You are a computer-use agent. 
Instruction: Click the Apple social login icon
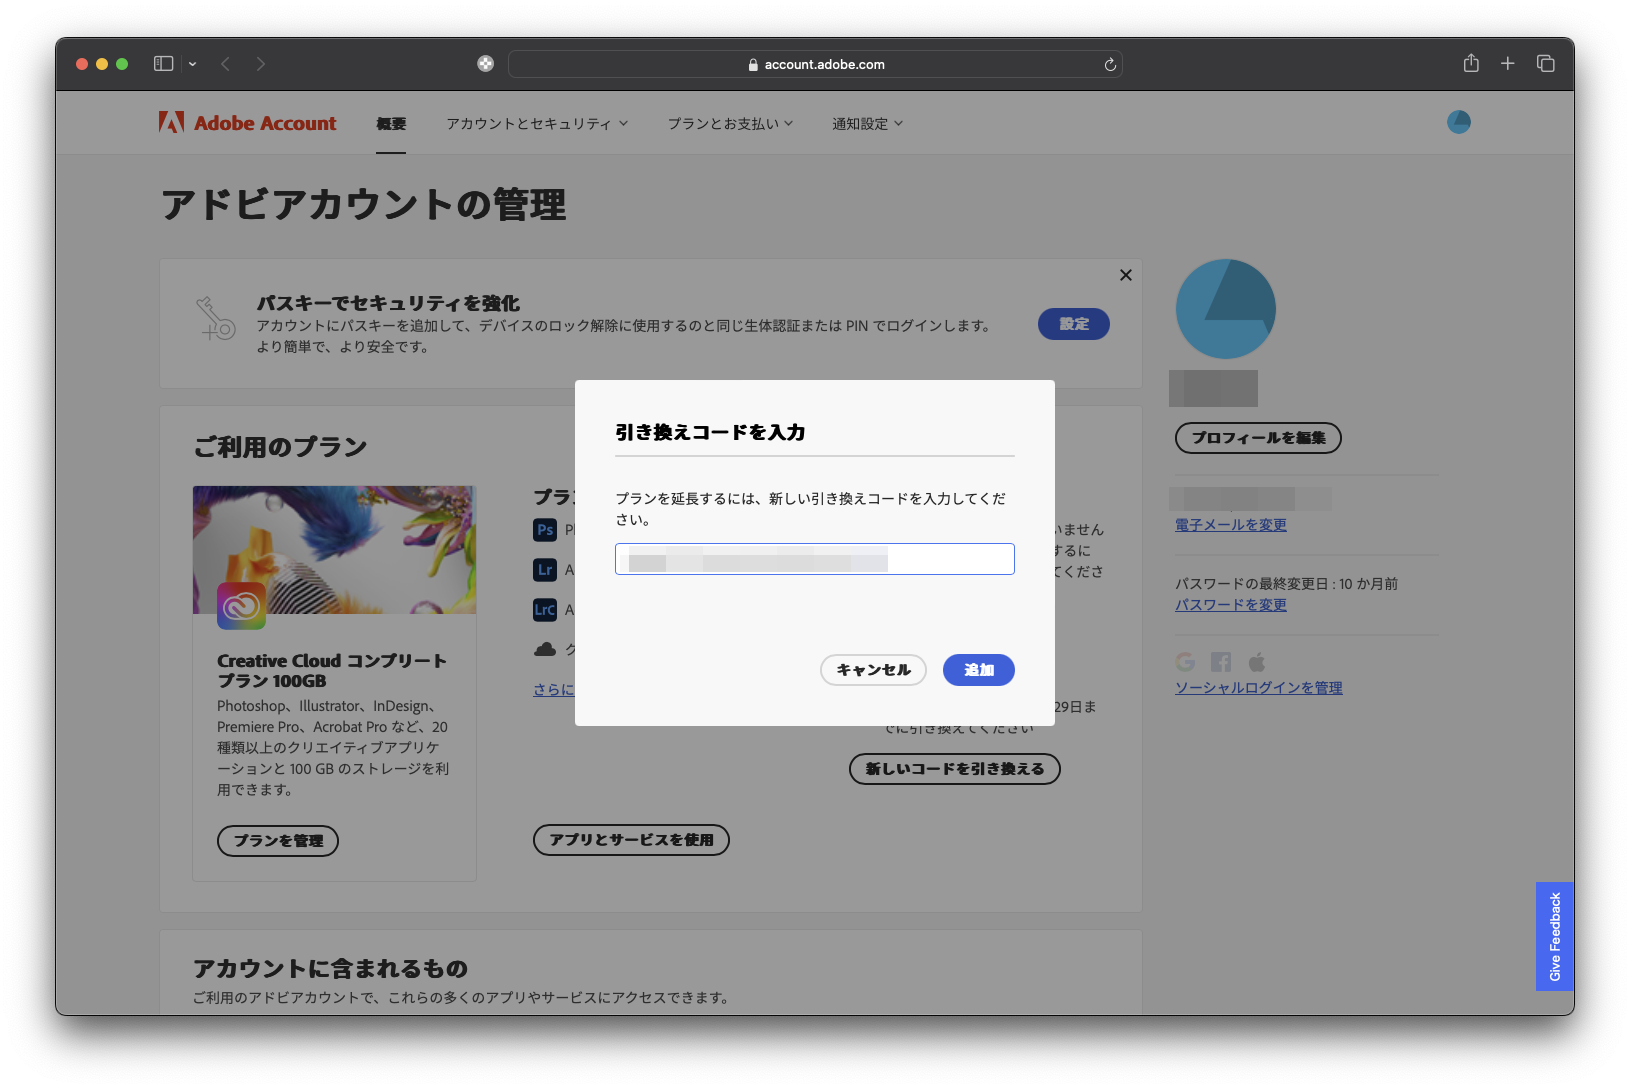(1257, 662)
